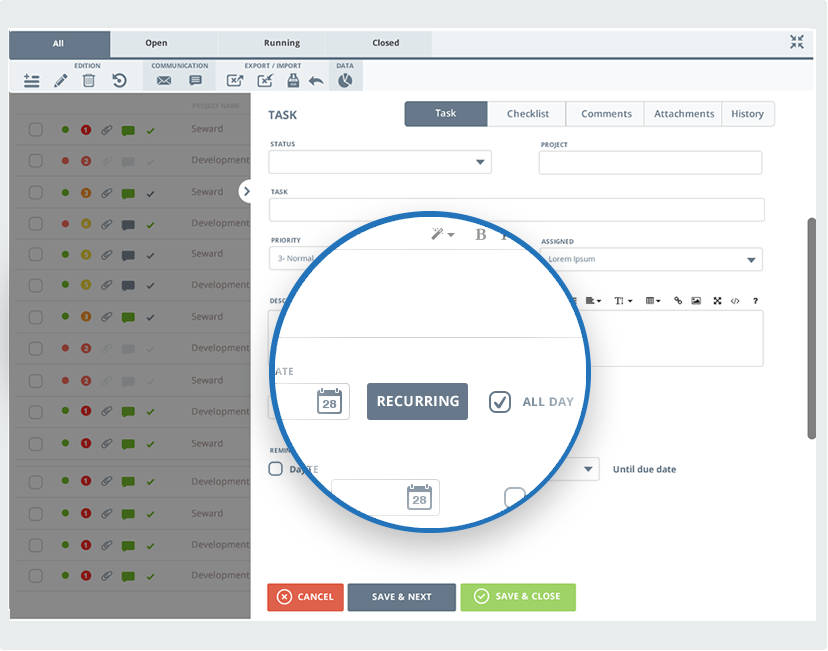
Task: Open the History restore icon
Action: pos(119,82)
